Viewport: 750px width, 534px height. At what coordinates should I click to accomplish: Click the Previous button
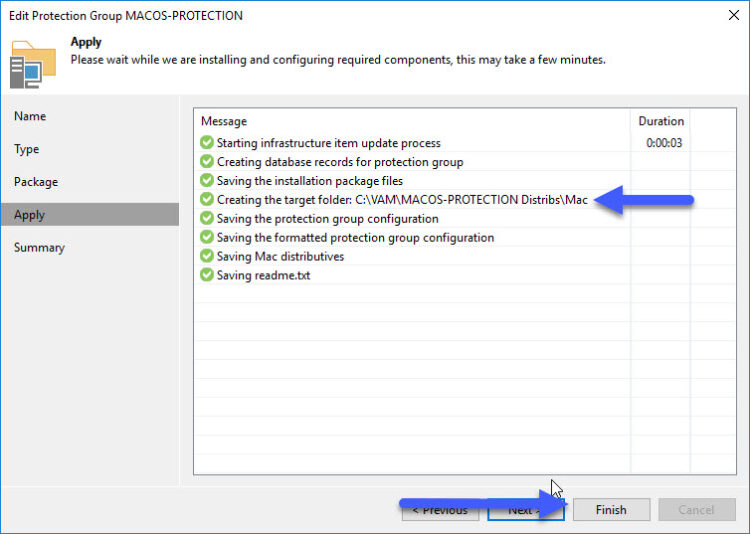click(x=440, y=510)
